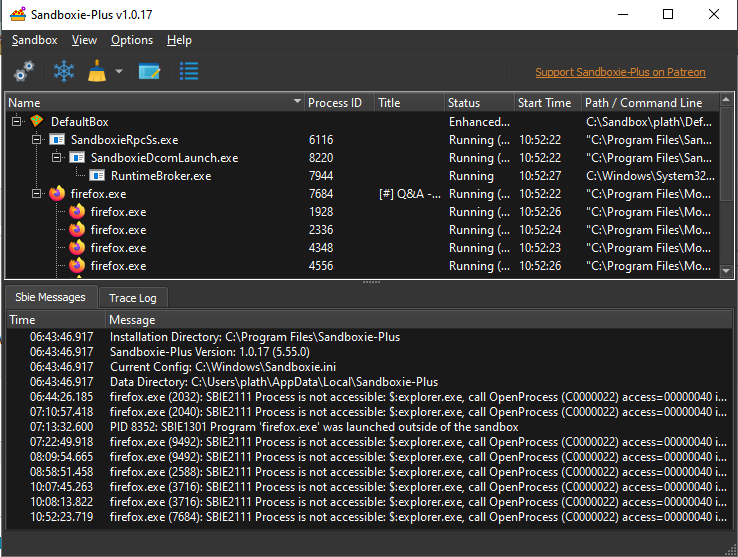Select the DefaultBox sandbox icon
The width and height of the screenshot is (738, 557).
pyautogui.click(x=37, y=122)
